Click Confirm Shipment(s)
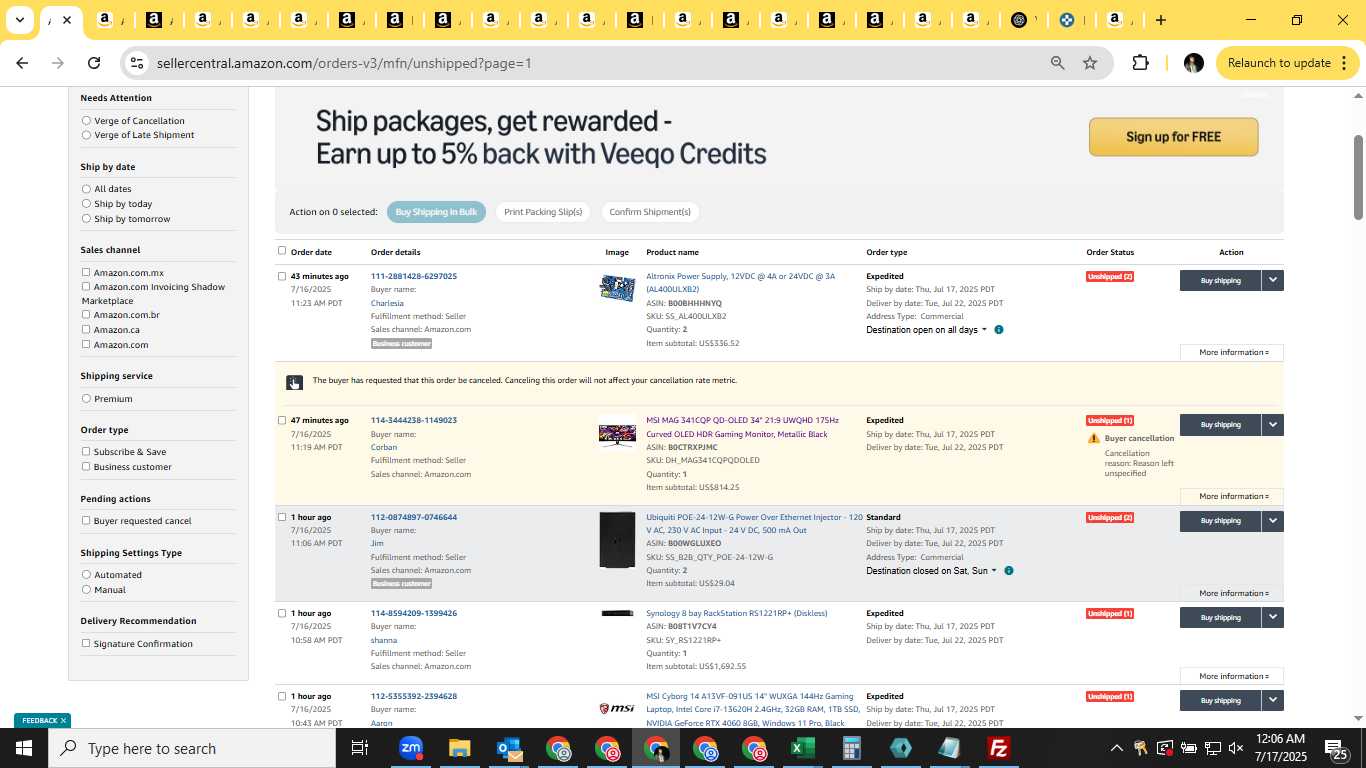 point(650,212)
